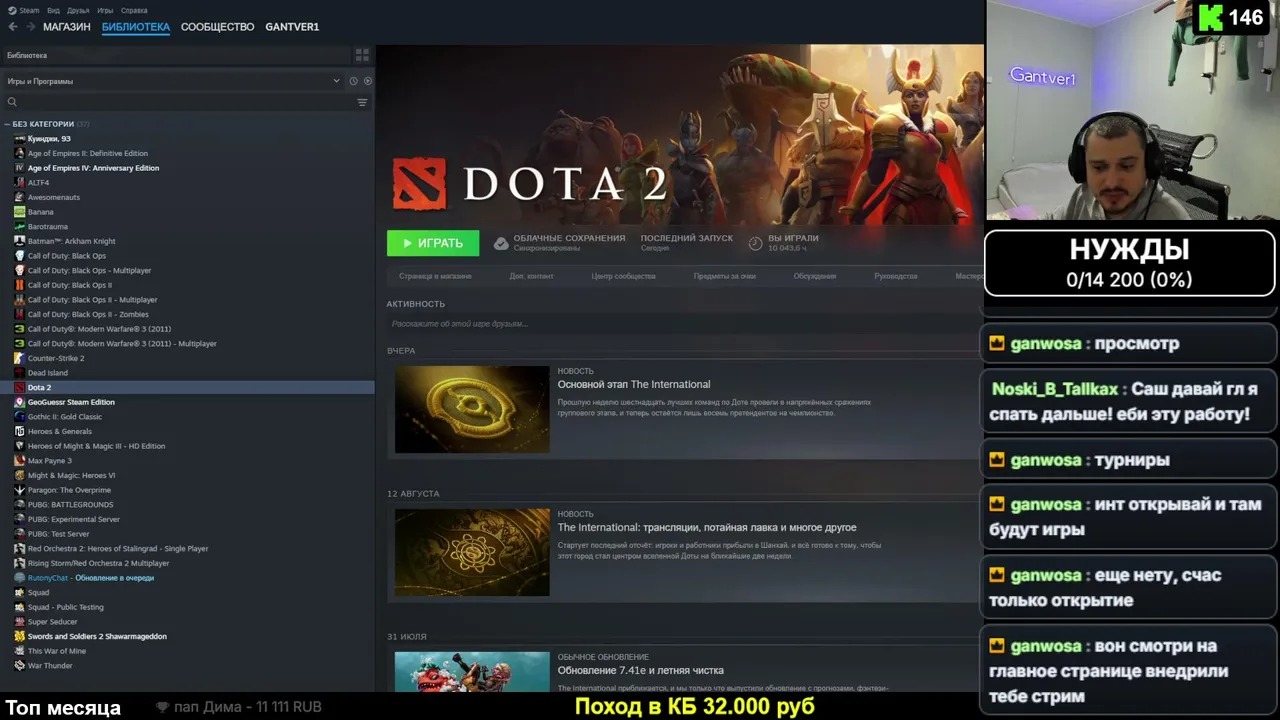Open headline Обновление 7.41e и летняя чистка
This screenshot has width=1280, height=720.
tap(641, 670)
